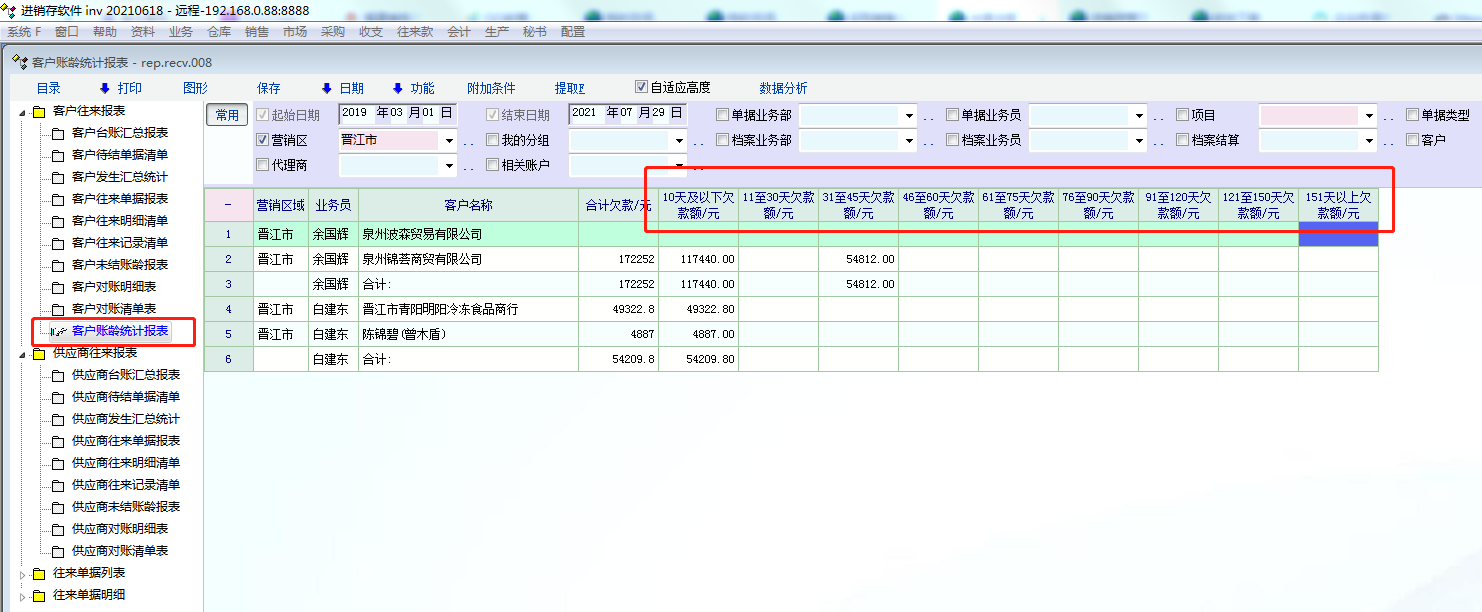
Task: Click the 常用 button
Action: pos(227,115)
